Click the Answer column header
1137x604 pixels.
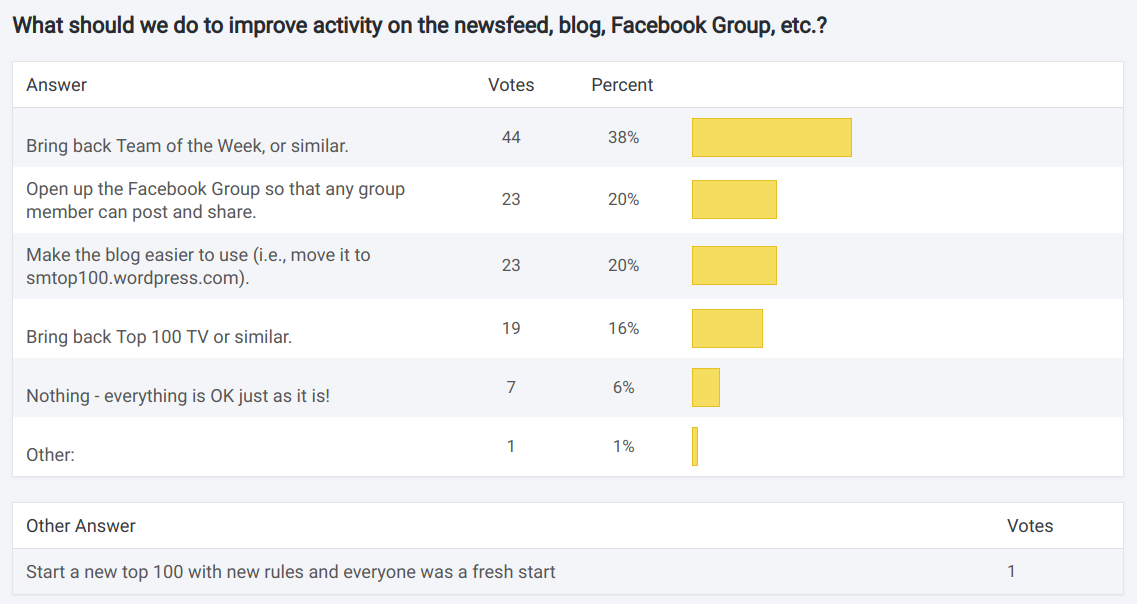coord(57,85)
